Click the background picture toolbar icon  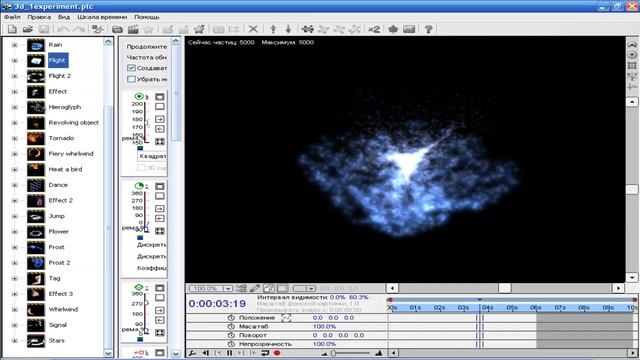(x=409, y=29)
